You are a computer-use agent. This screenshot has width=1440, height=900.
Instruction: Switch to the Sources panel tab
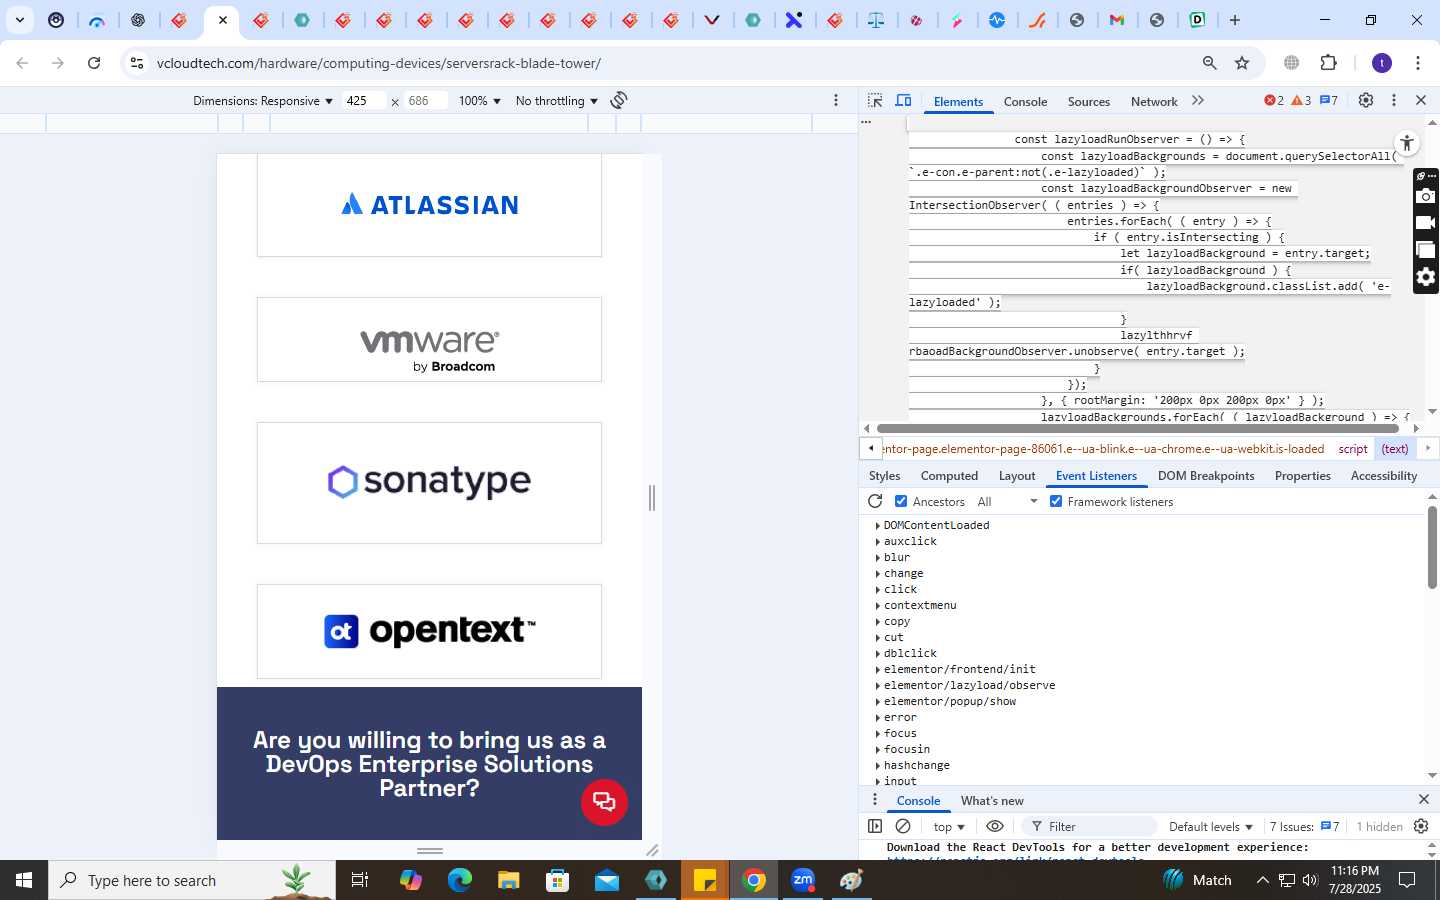click(1089, 102)
